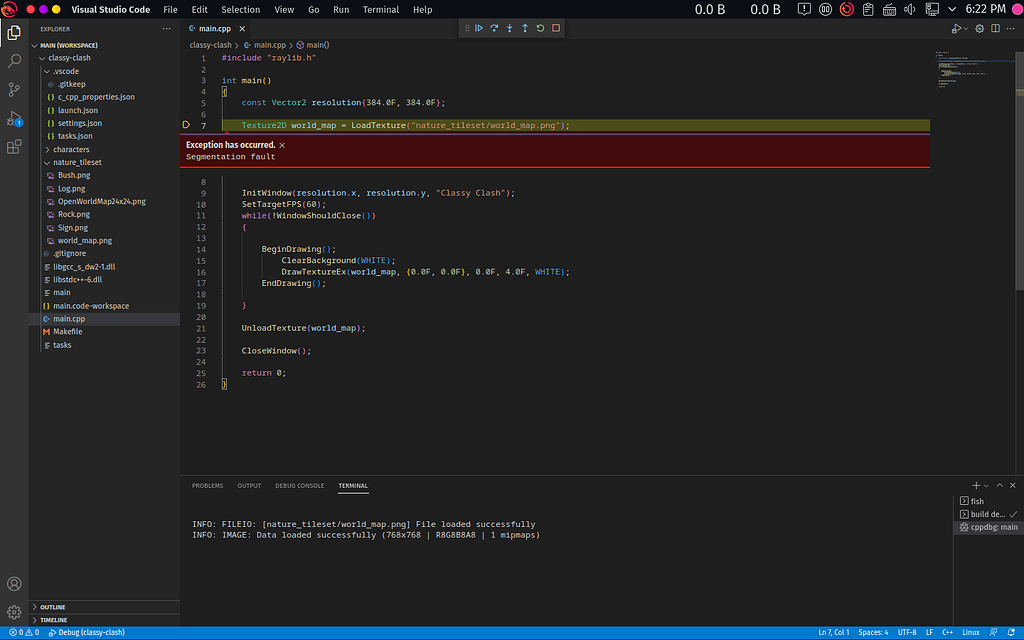Open the Search sidebar icon
Screen dimensions: 1024x640
coord(14,59)
